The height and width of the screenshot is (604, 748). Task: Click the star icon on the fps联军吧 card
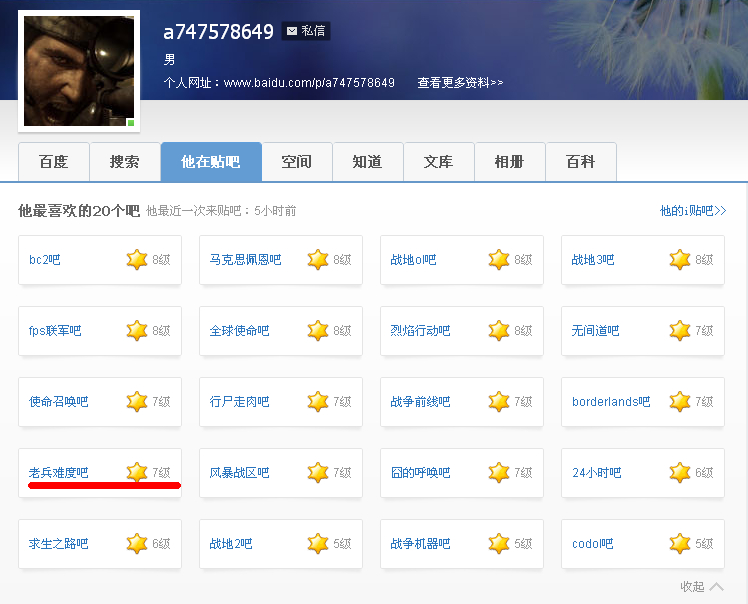(x=137, y=331)
